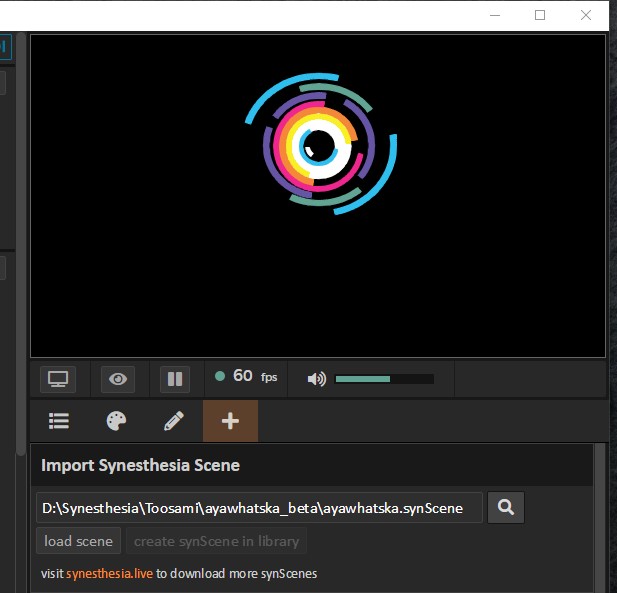Maximize the application window
The image size is (617, 593).
pyautogui.click(x=540, y=15)
